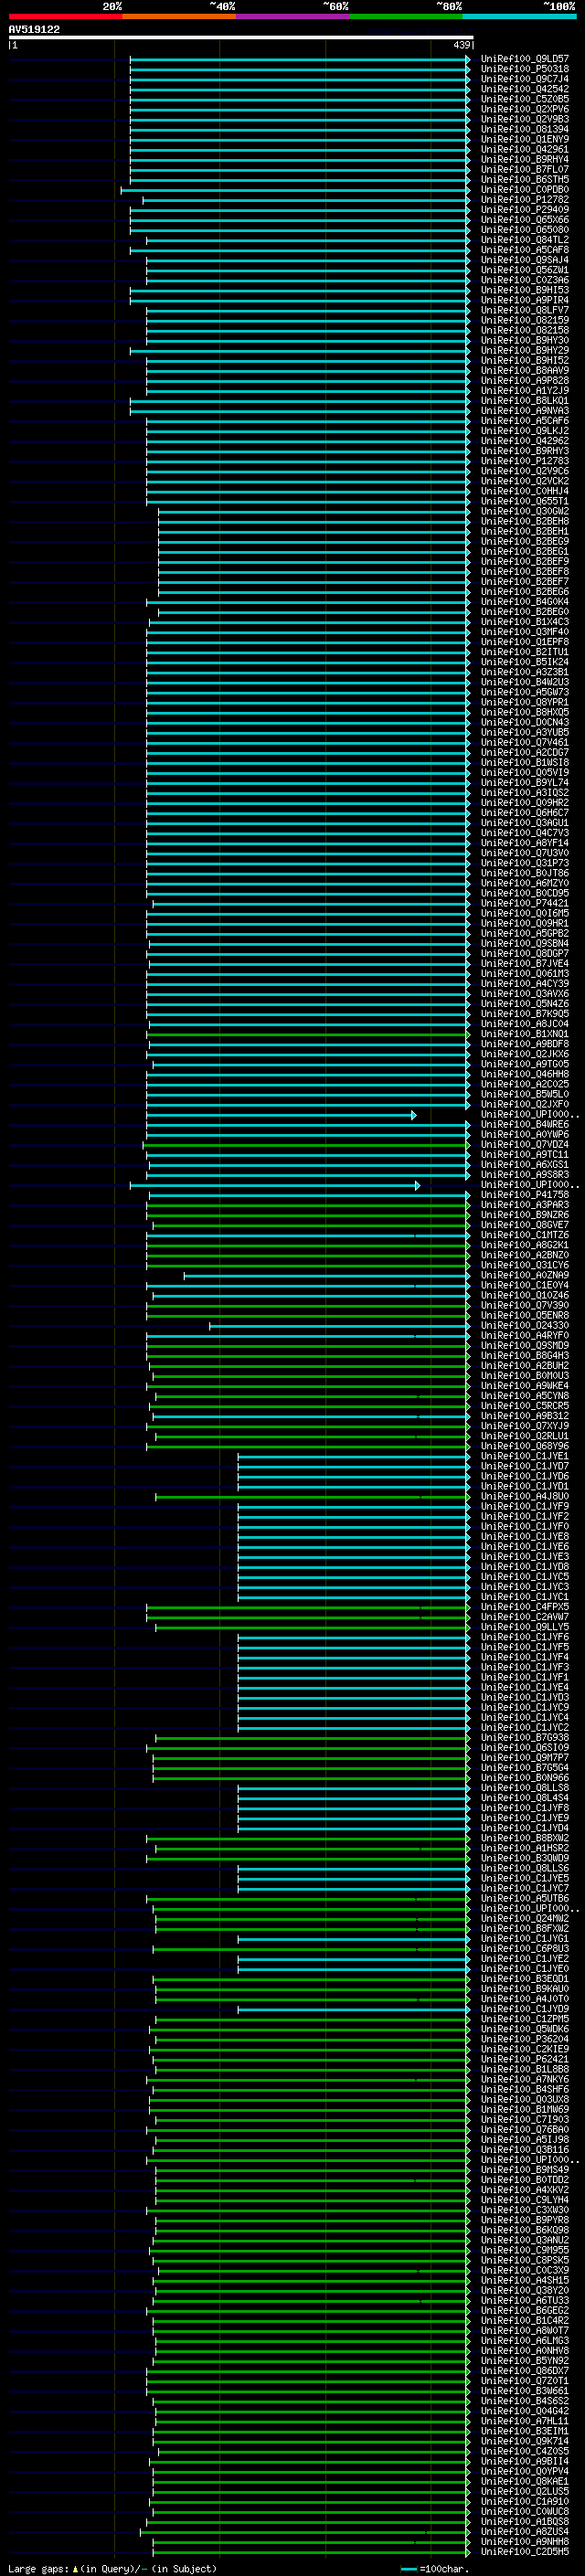
Task: Click the UniRef100_Q9SAJ4 label
Action: click(525, 260)
